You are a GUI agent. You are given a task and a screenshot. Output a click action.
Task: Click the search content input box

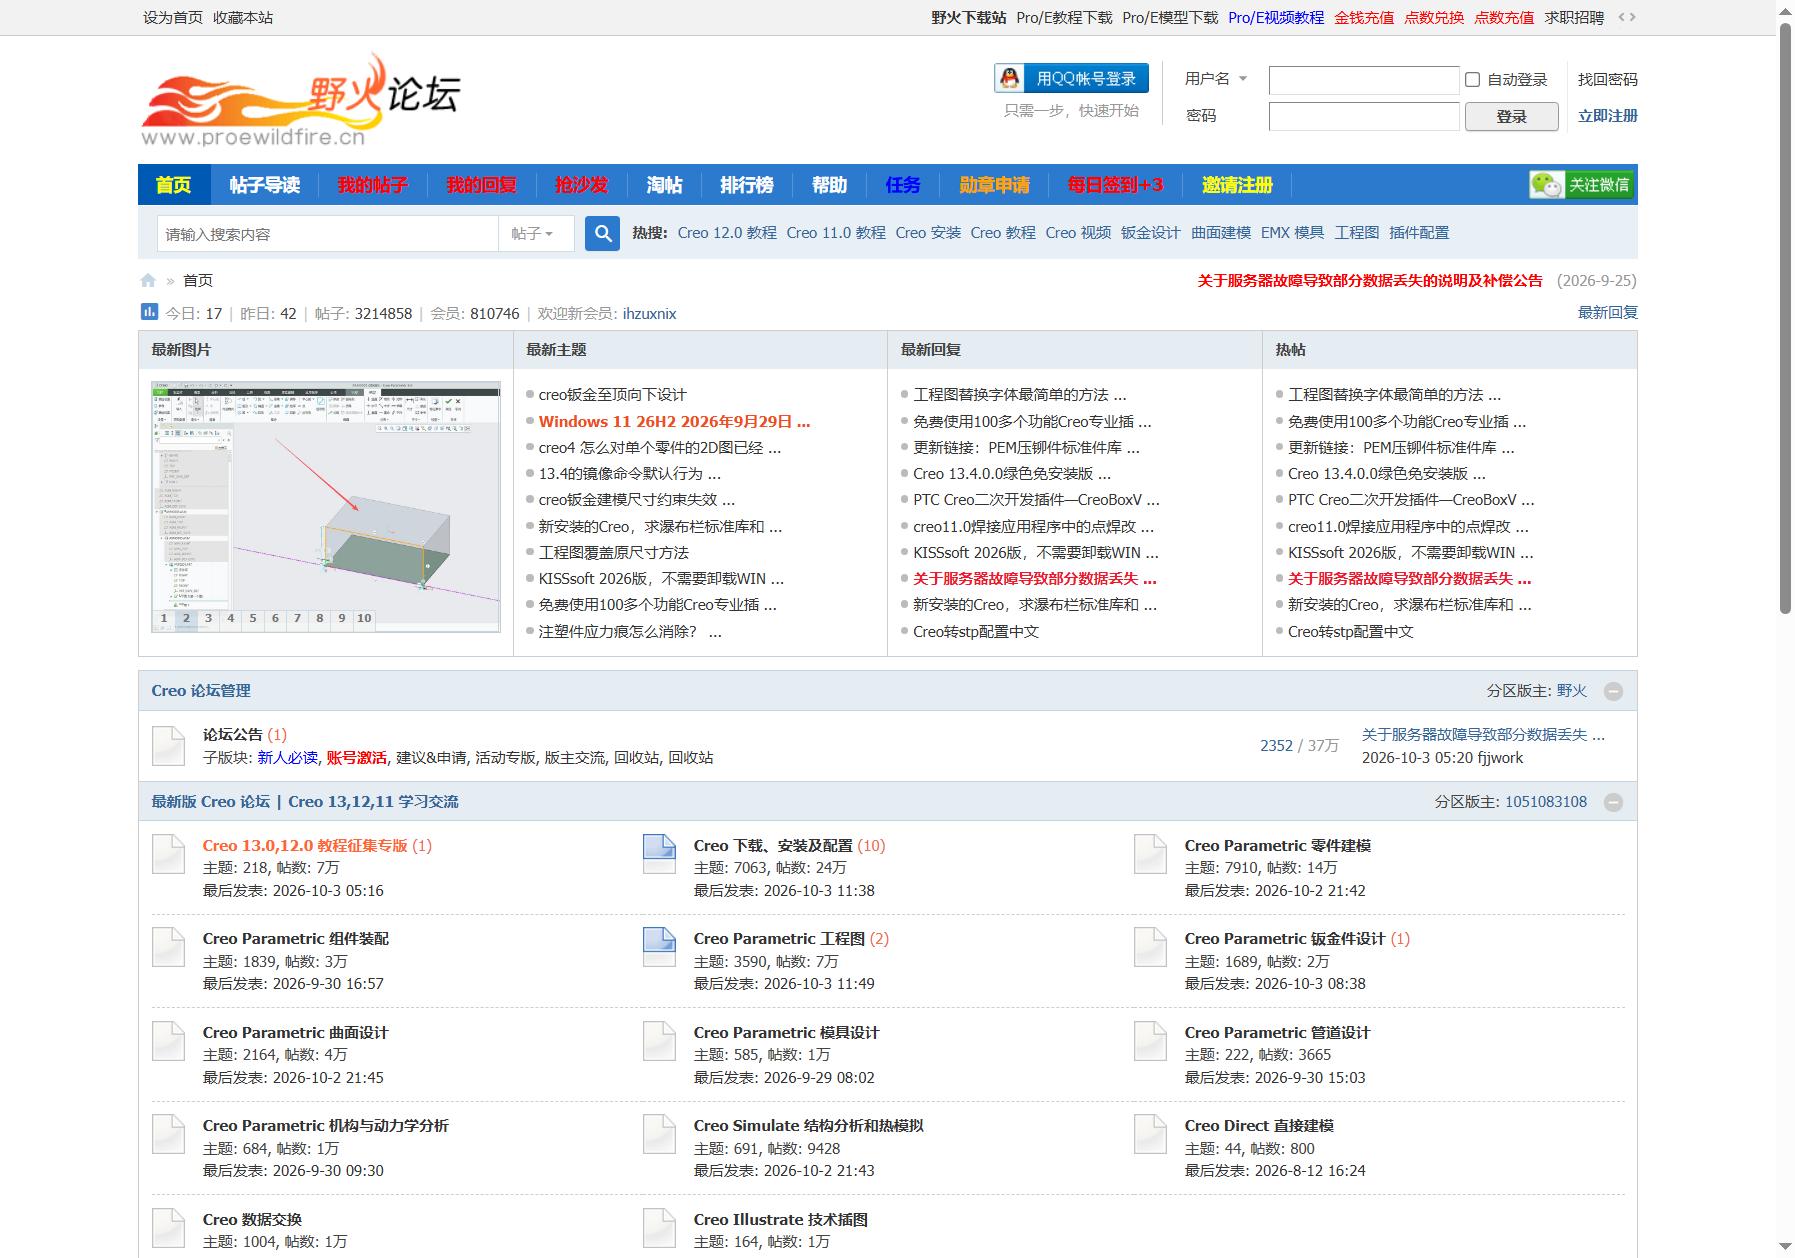click(x=328, y=234)
